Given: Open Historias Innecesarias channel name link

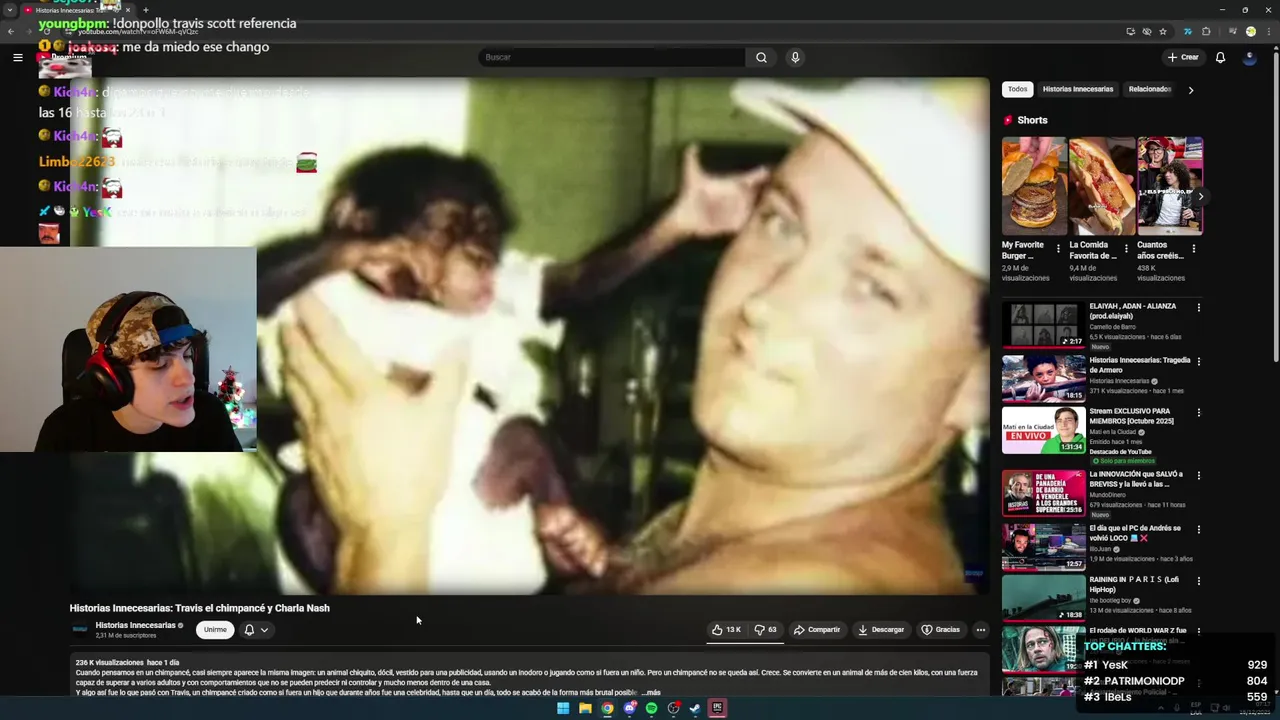Looking at the screenshot, I should (135, 625).
